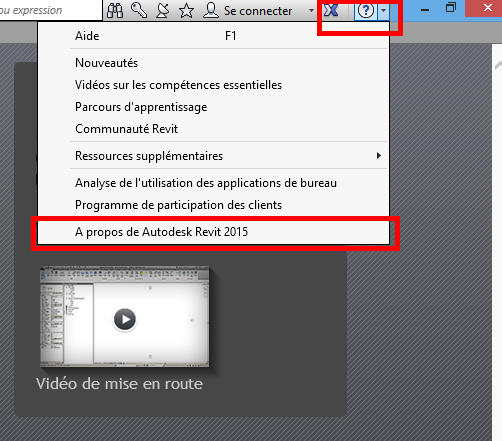Viewport: 502px width, 441px height.
Task: Click the Vidéo de mise en route caption
Action: click(119, 384)
